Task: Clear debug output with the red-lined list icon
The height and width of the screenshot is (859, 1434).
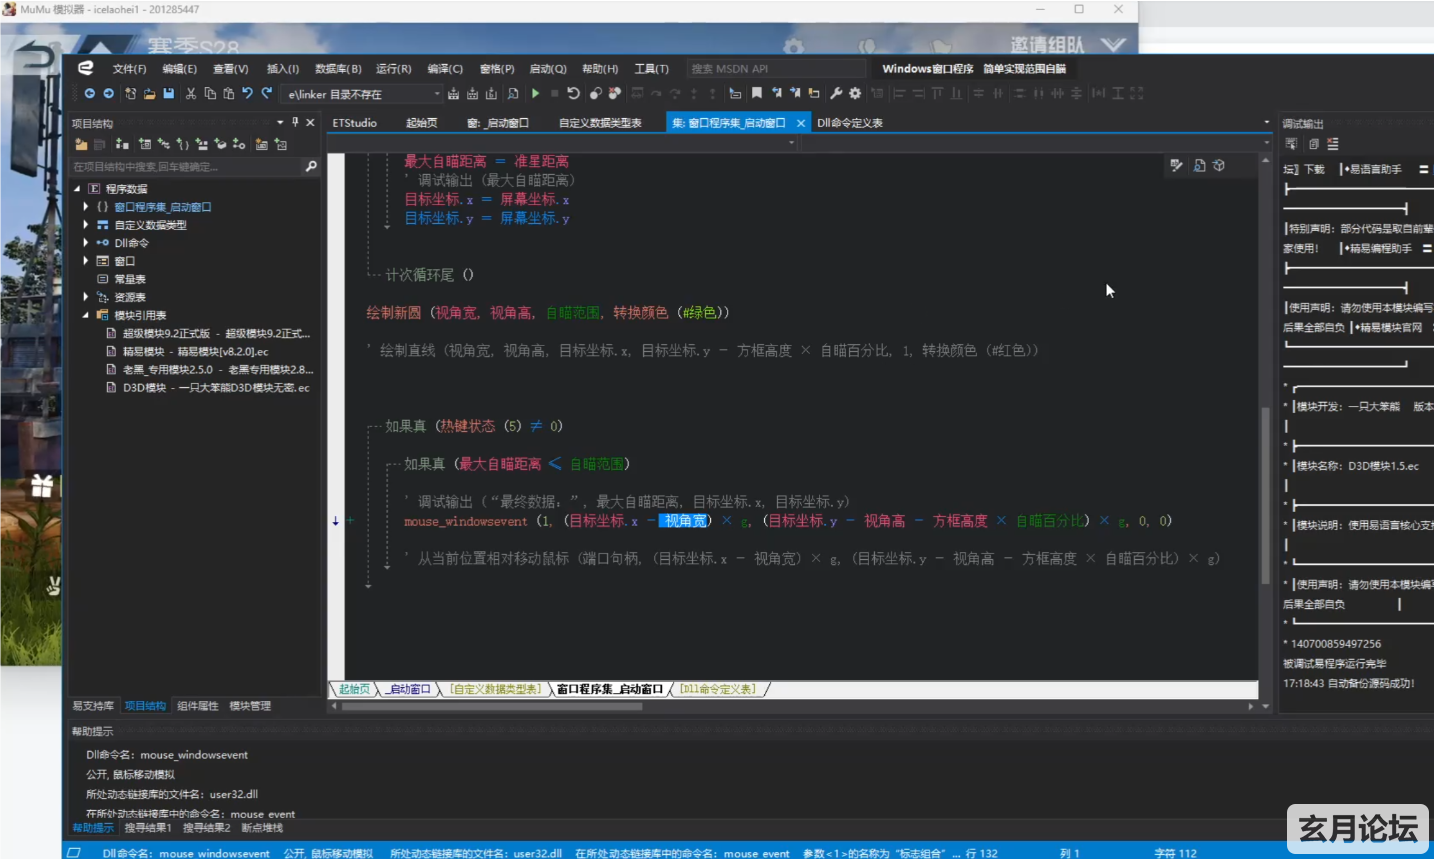Action: click(x=1333, y=144)
